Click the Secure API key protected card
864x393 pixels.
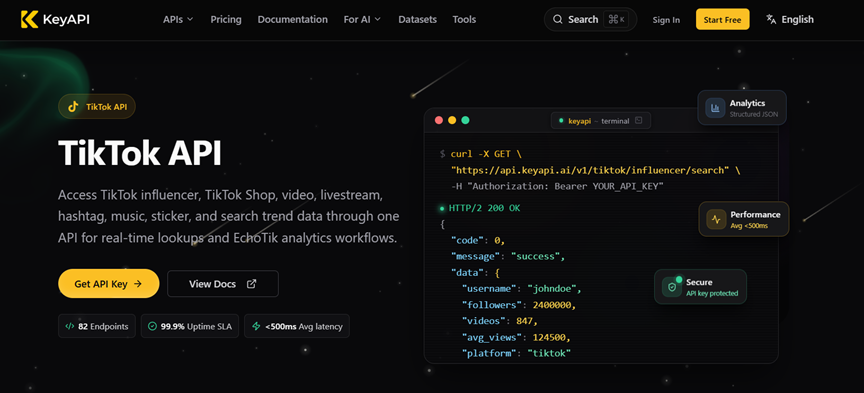click(x=700, y=287)
